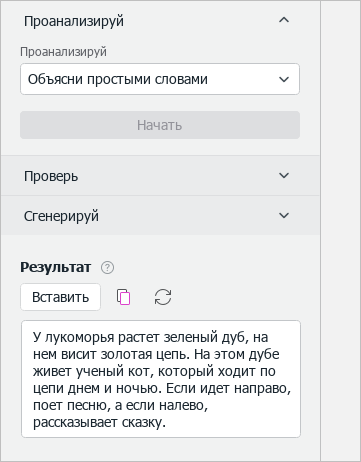The image size is (361, 462).
Task: Open the Объясни простыми словами dropdown
Action: click(x=160, y=79)
